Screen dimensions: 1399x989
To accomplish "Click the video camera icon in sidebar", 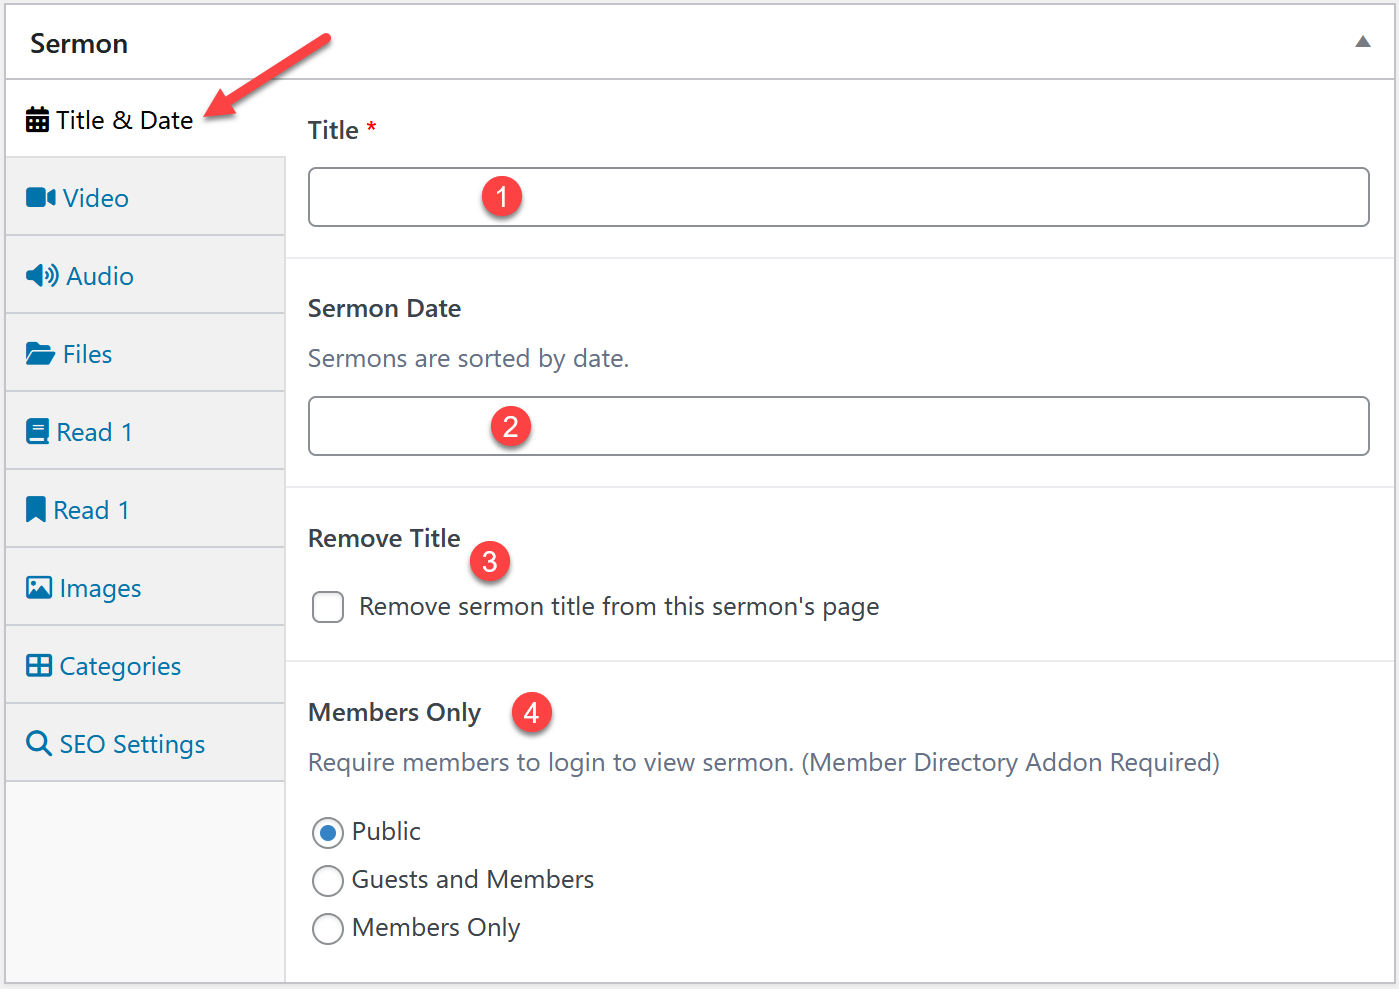I will [x=41, y=198].
